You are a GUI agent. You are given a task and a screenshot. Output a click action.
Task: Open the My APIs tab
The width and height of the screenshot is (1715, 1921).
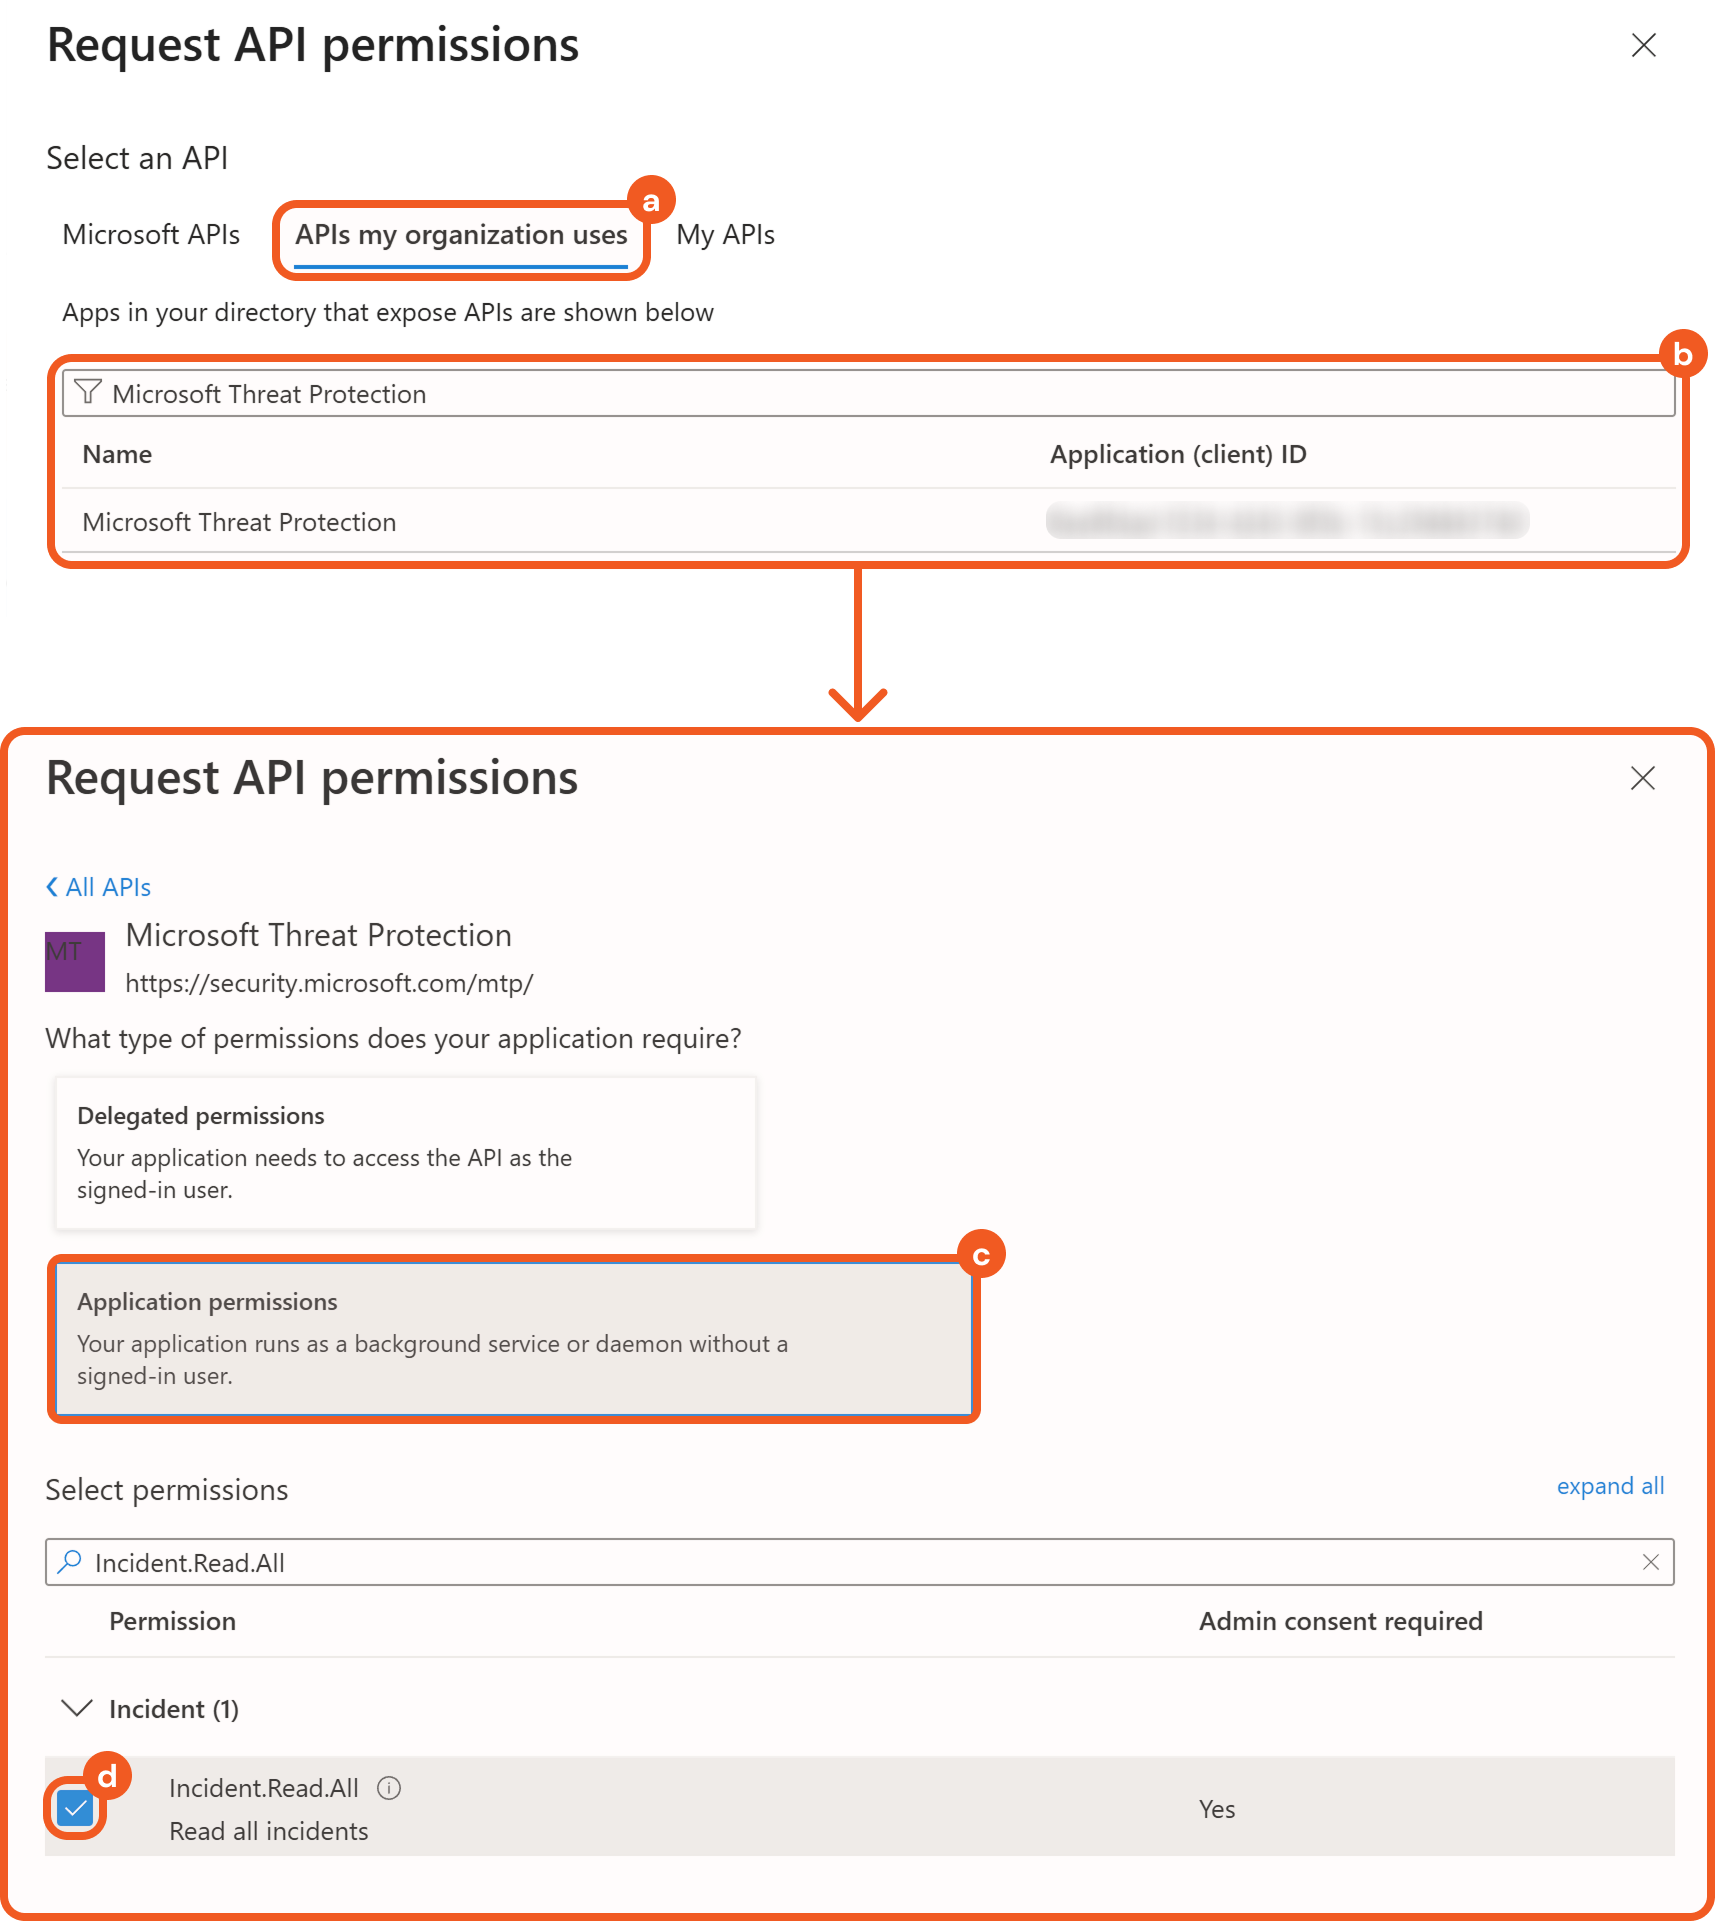(x=725, y=235)
